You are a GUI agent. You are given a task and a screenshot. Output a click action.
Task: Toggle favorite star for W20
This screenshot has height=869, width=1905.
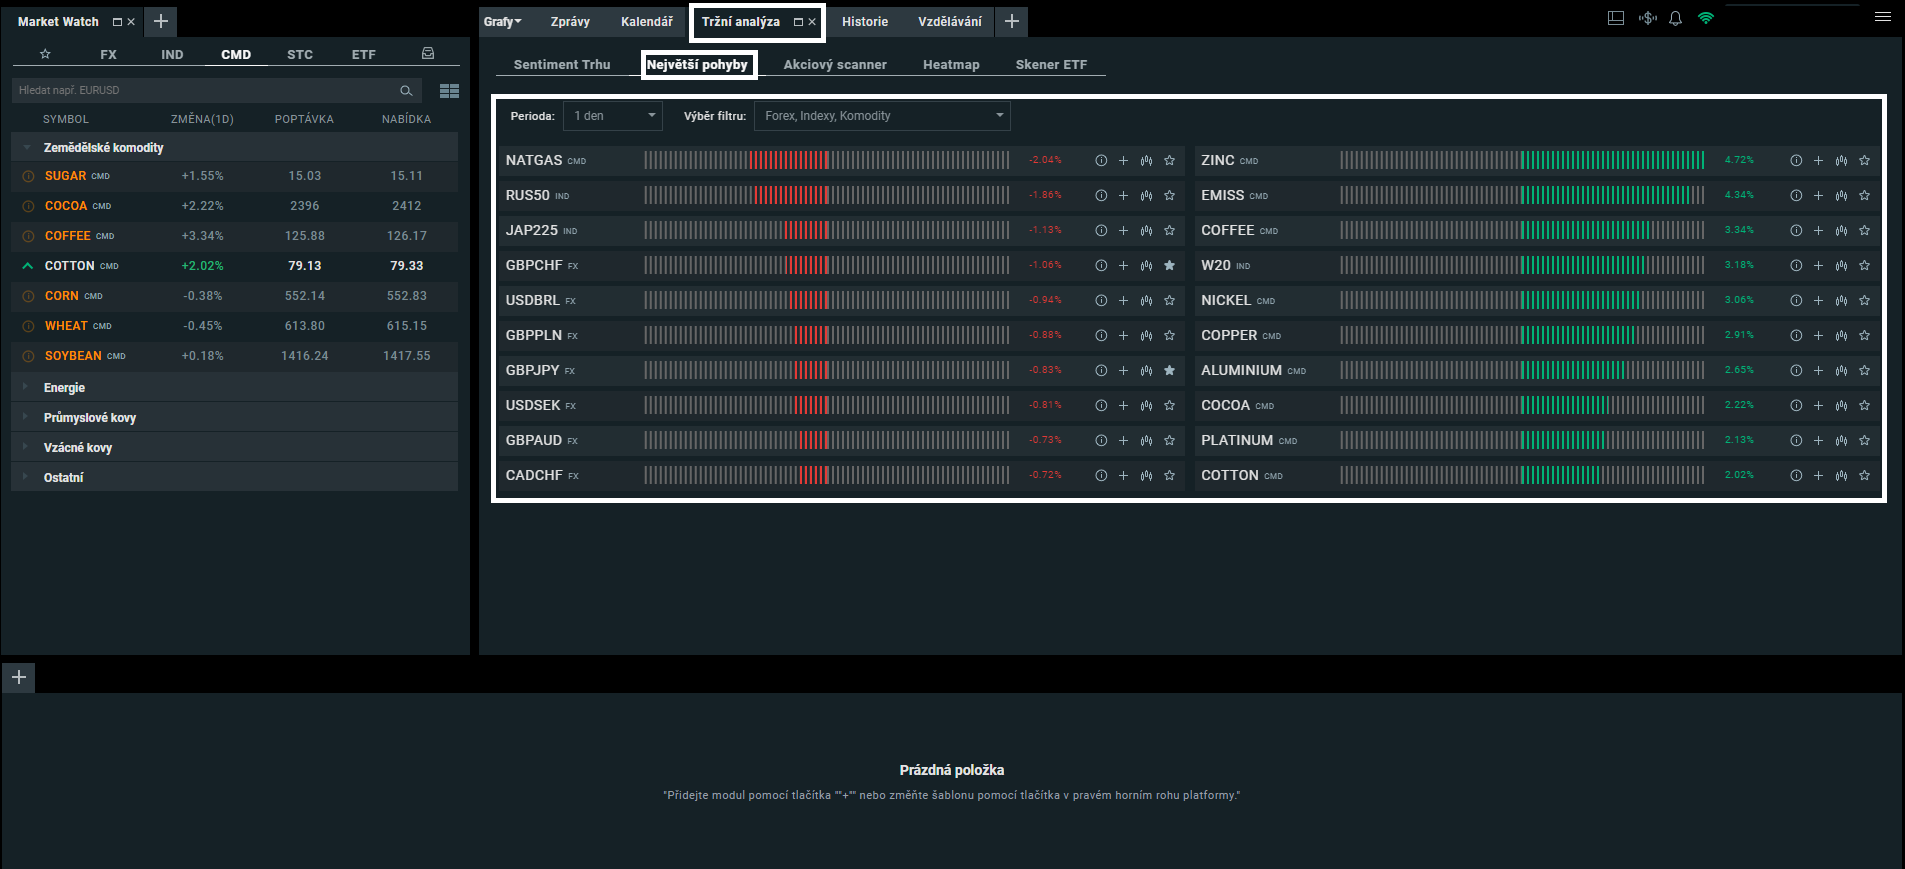(1864, 265)
